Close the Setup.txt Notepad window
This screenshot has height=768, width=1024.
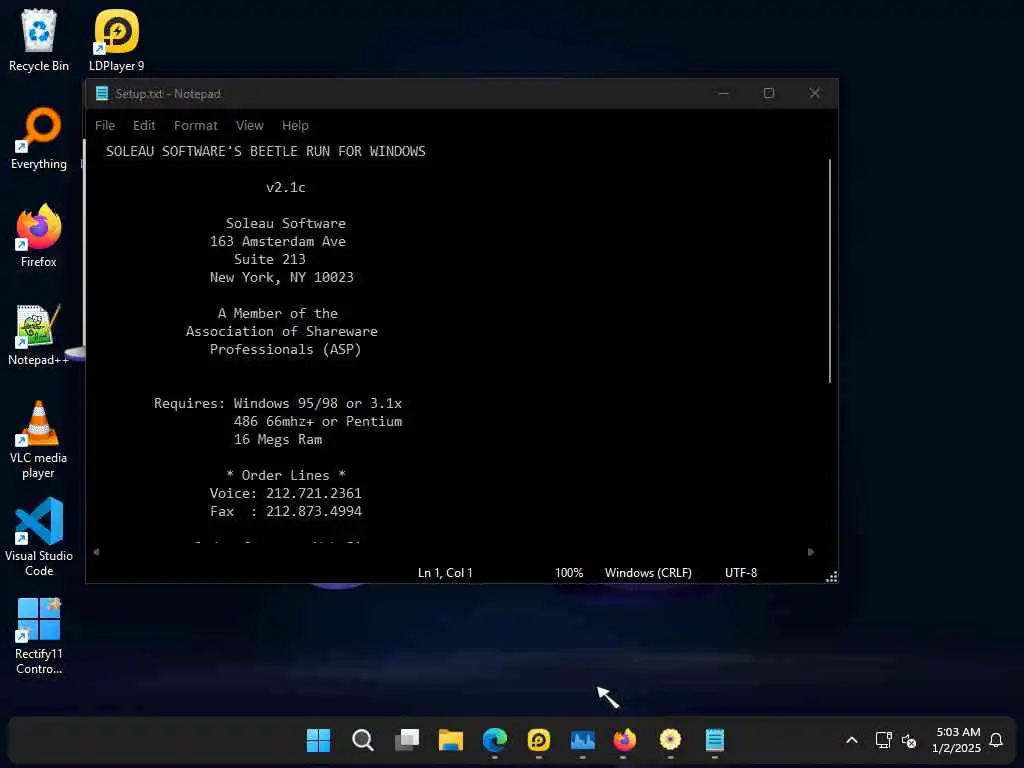814,93
